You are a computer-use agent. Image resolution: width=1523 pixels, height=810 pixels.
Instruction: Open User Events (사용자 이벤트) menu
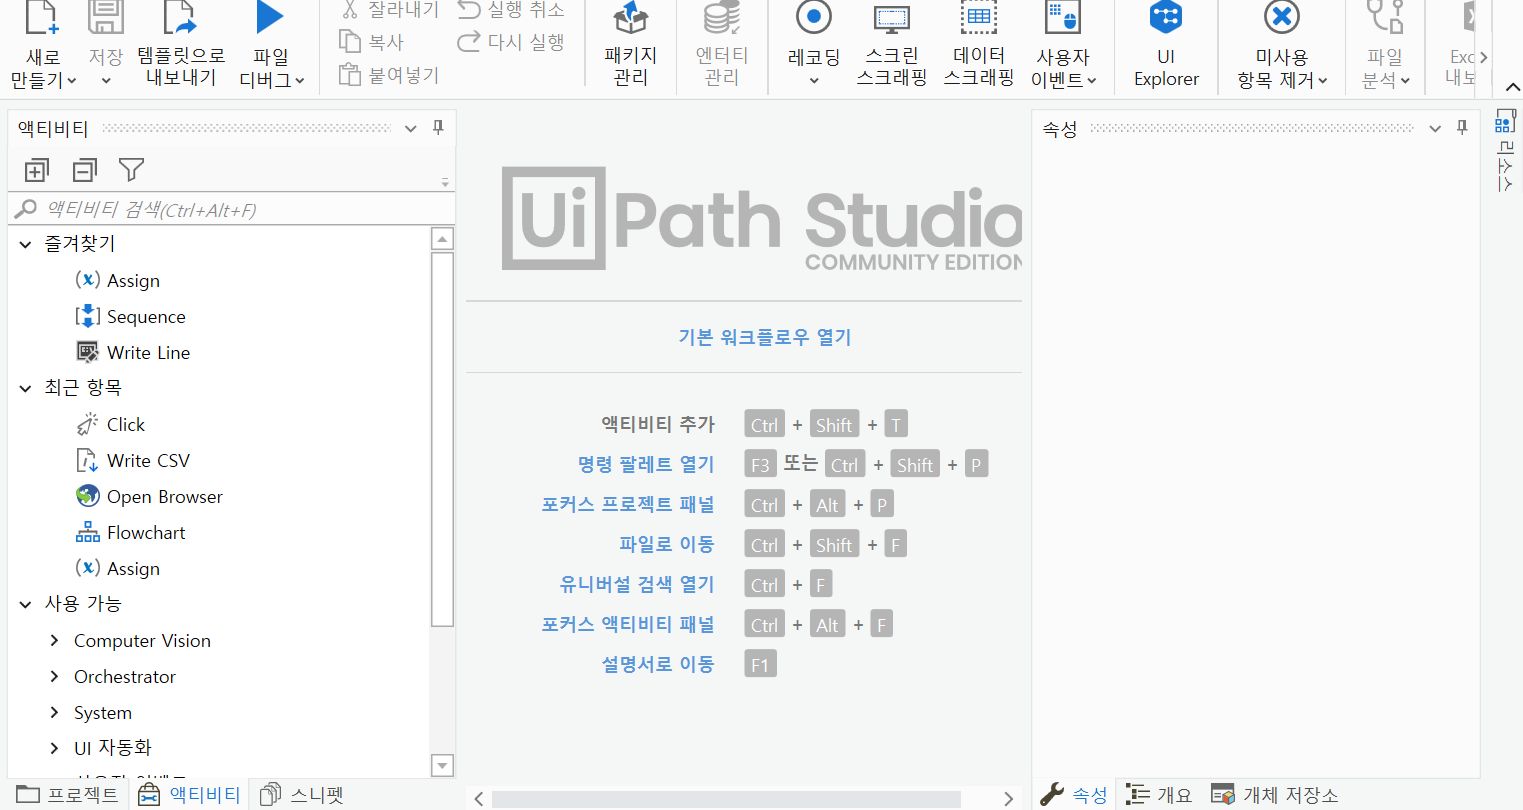pyautogui.click(x=1064, y=45)
